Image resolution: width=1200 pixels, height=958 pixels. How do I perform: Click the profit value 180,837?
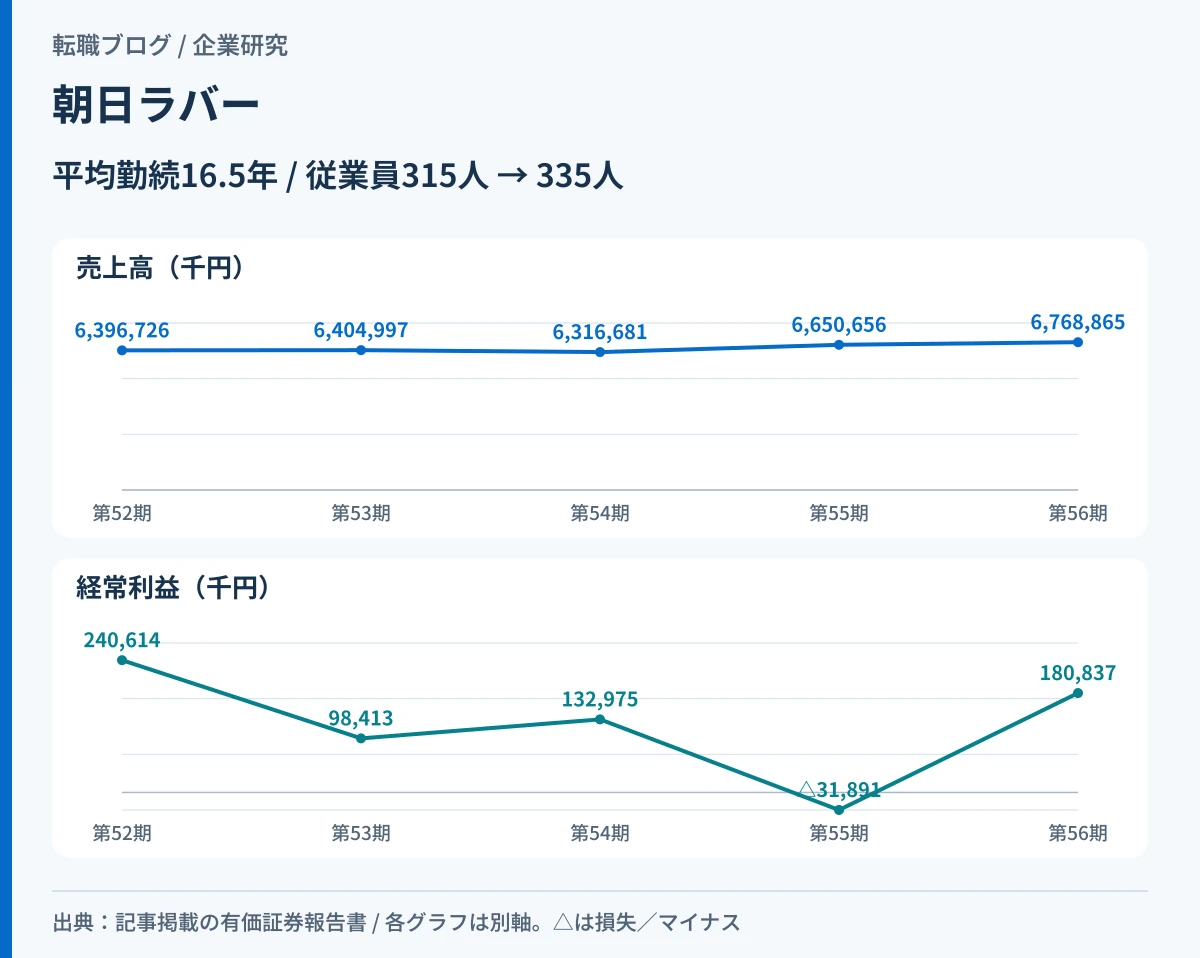click(x=1078, y=673)
